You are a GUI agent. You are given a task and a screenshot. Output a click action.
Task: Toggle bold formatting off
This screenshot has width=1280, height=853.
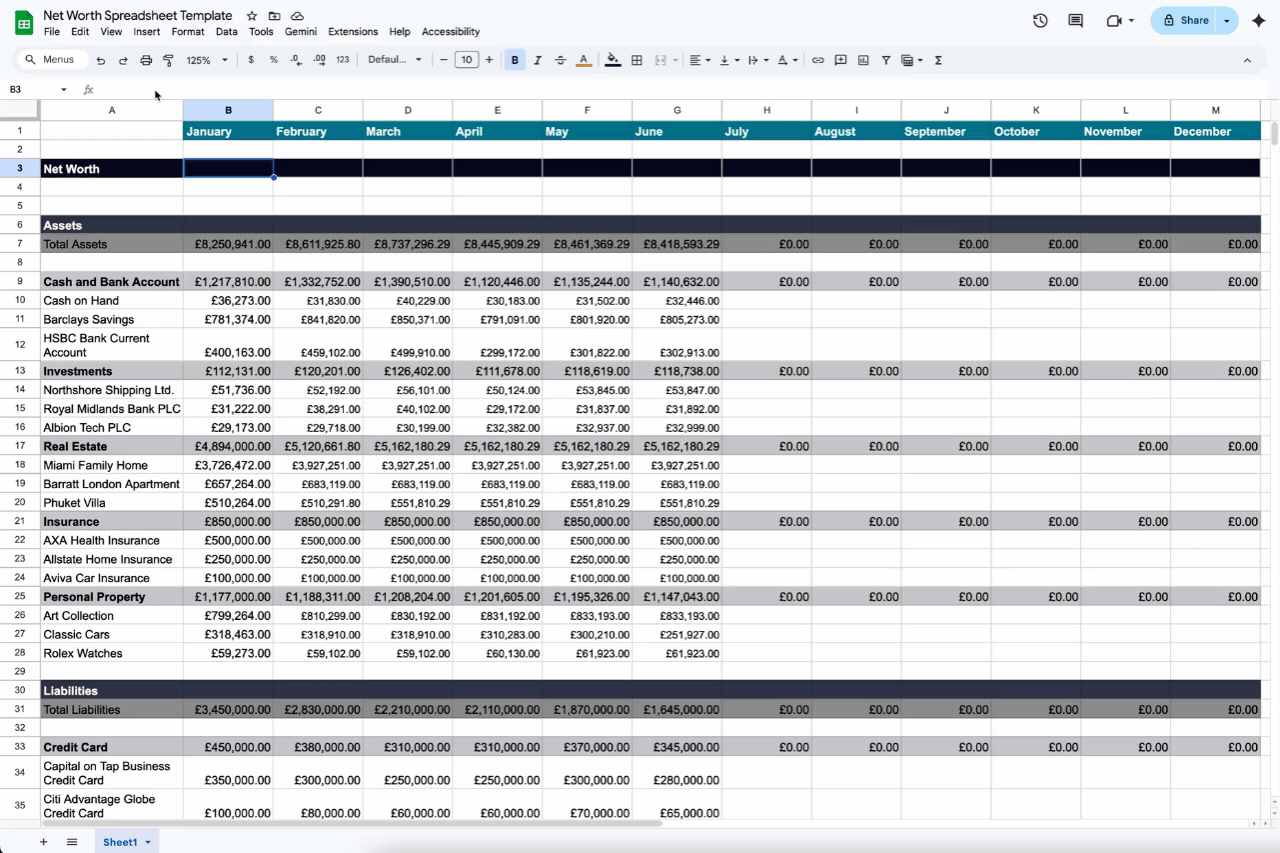(515, 60)
